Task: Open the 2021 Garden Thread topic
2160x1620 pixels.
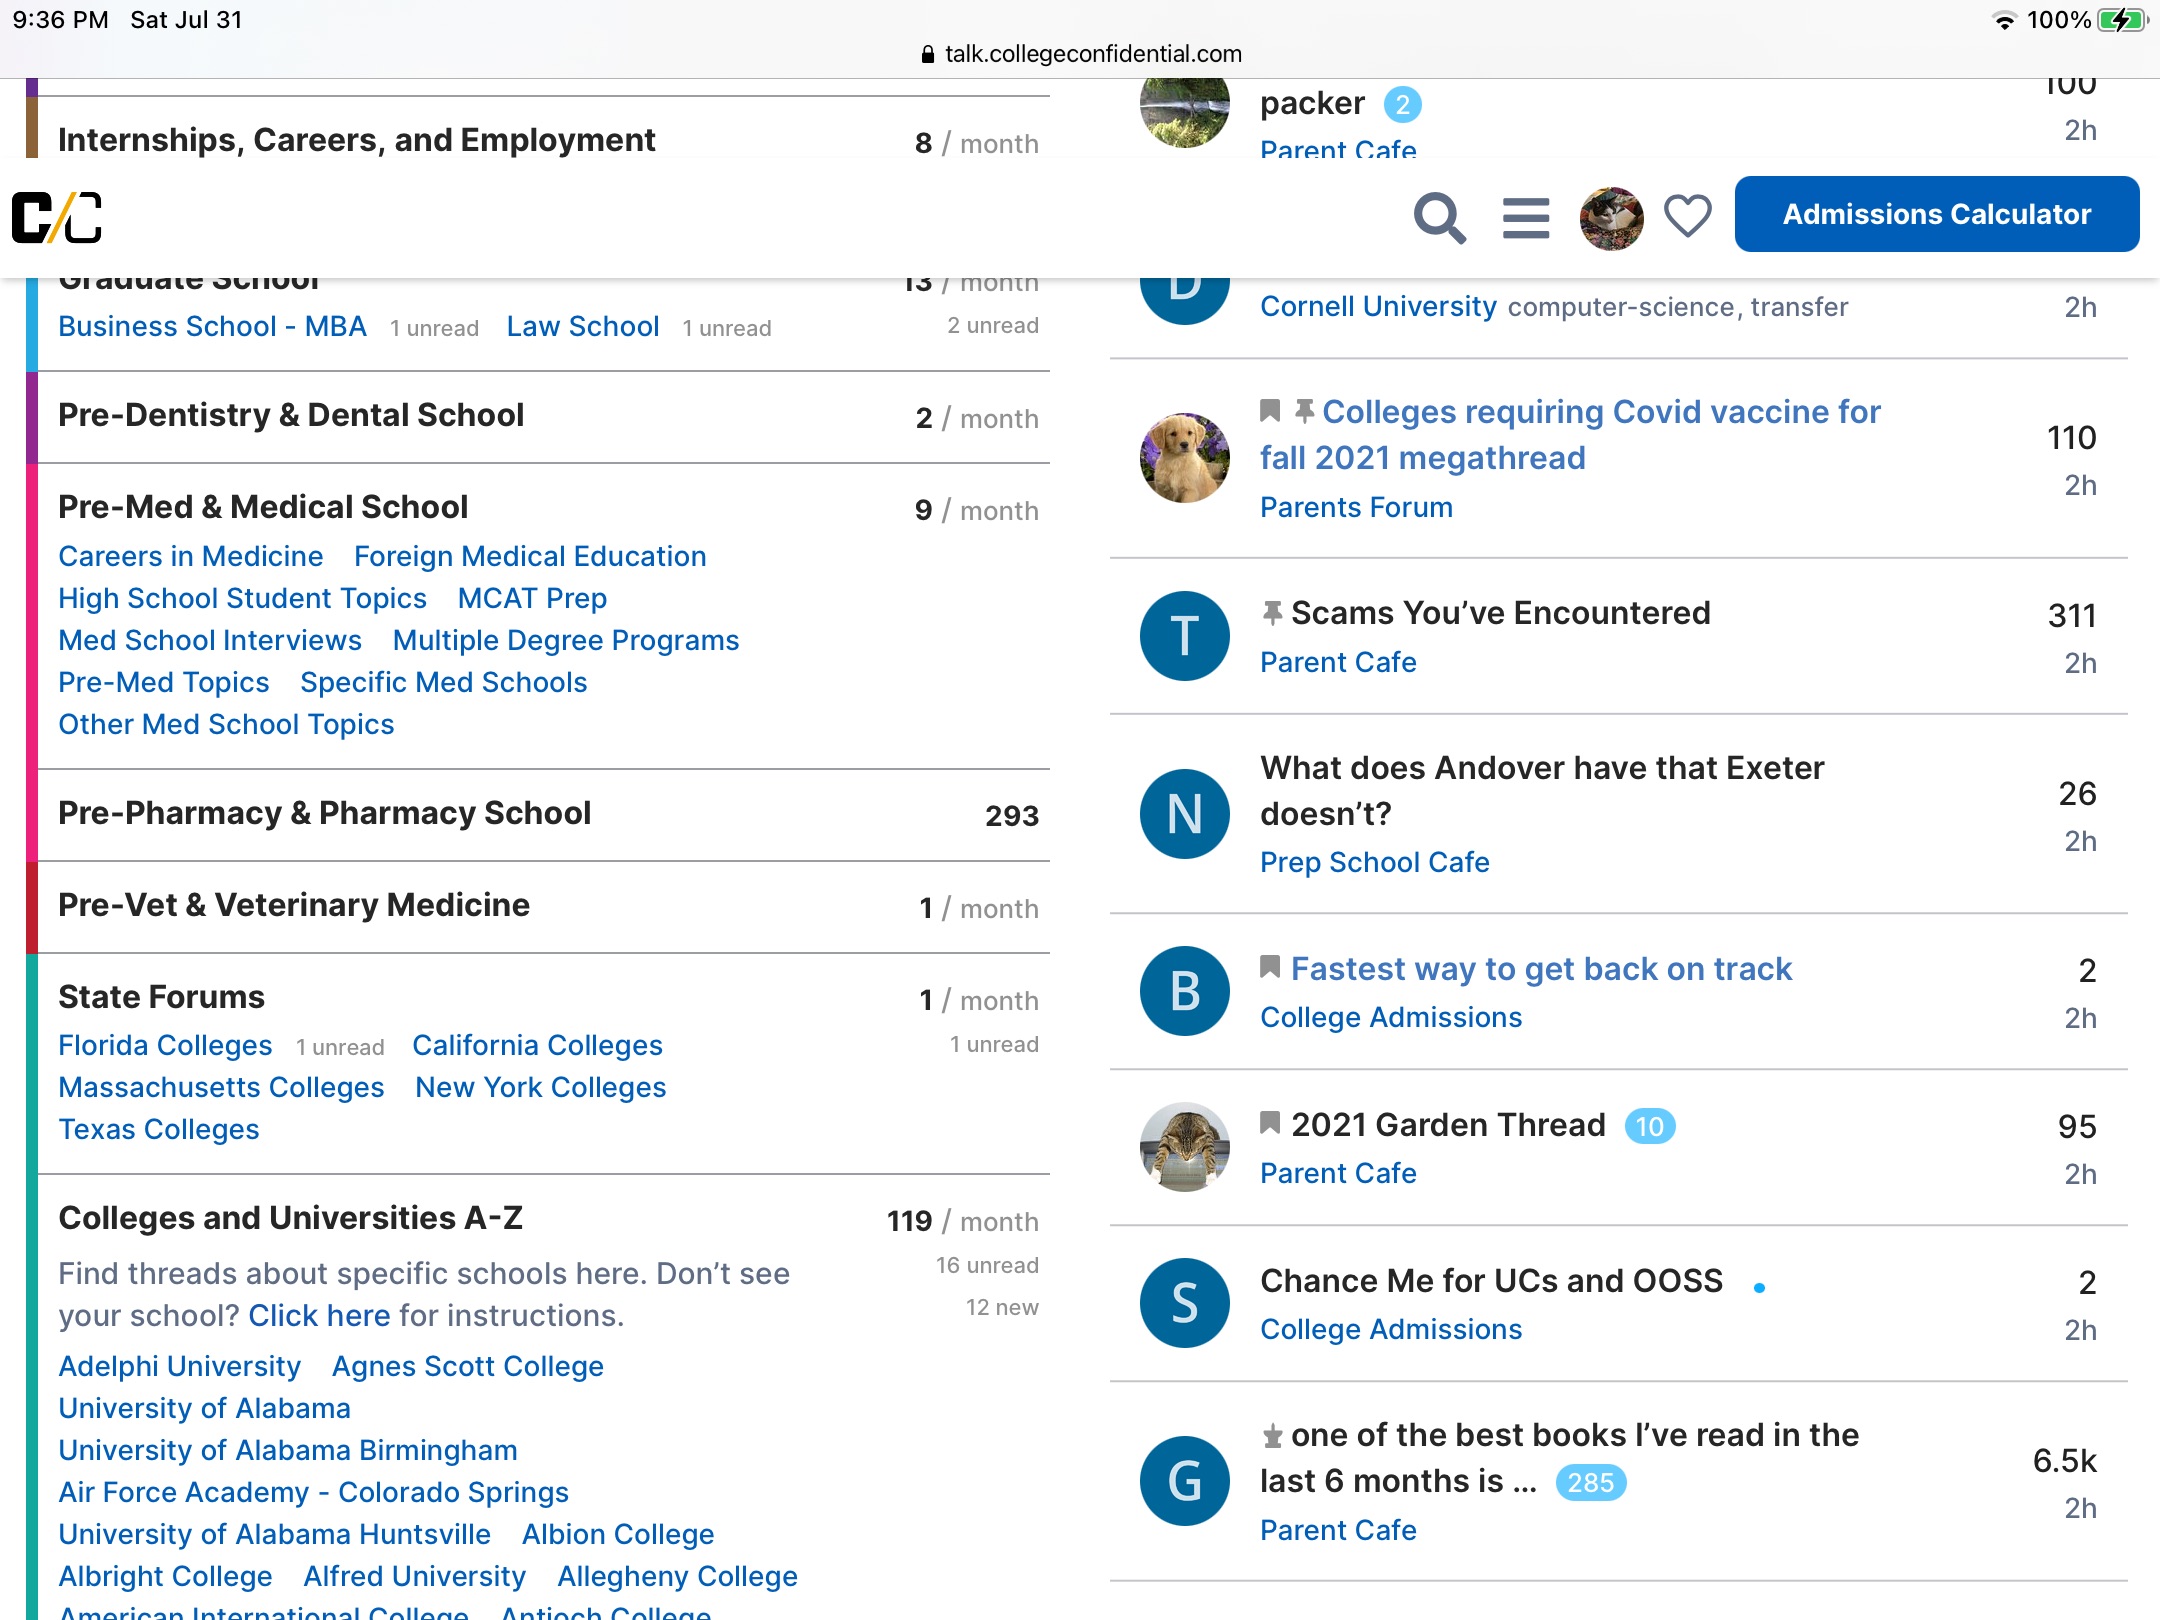Action: (x=1448, y=1124)
